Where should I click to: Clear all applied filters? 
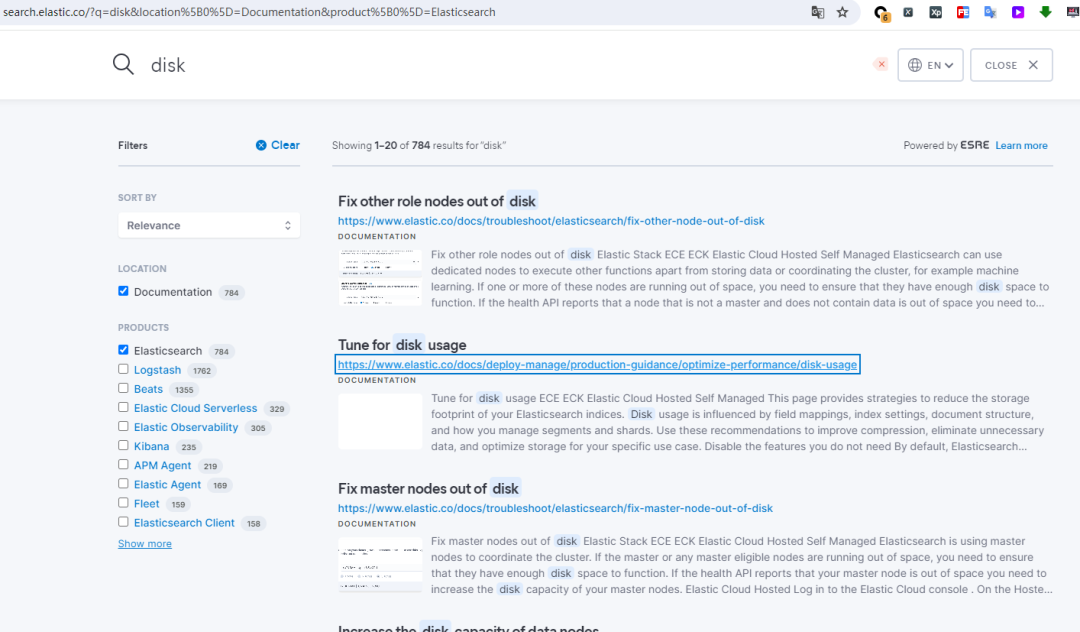[278, 145]
